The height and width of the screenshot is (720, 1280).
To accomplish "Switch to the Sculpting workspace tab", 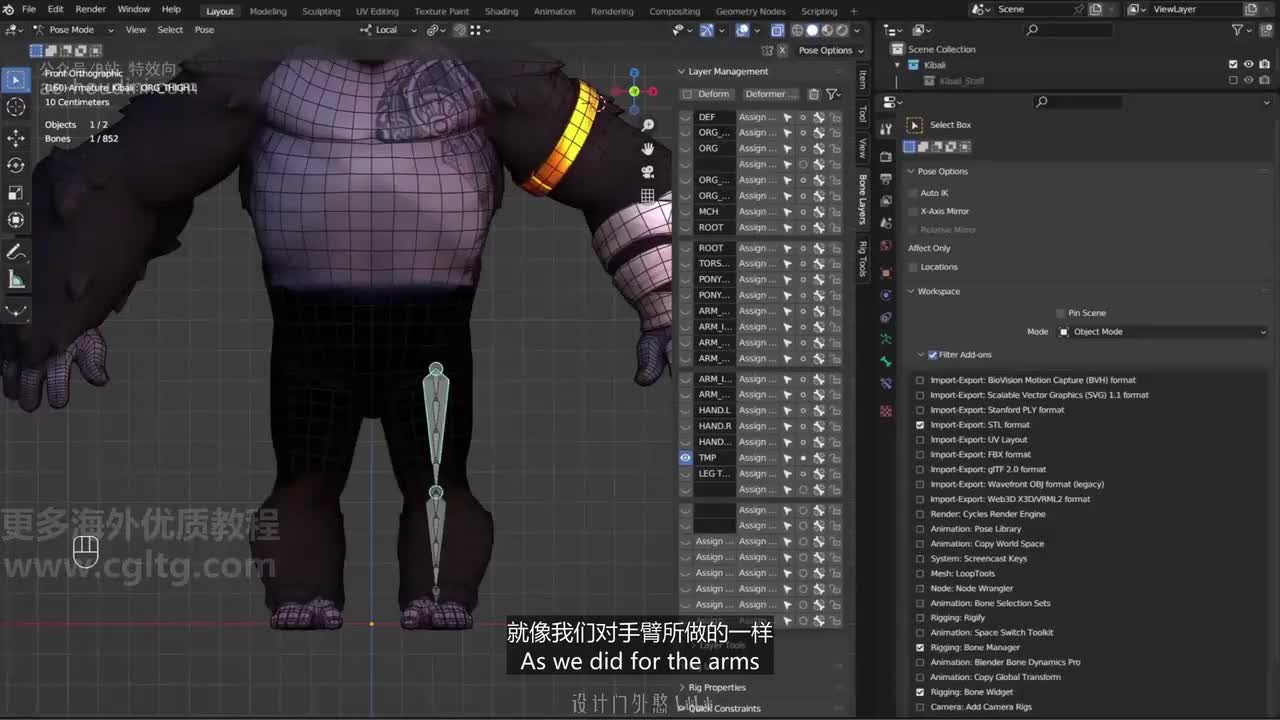I will click(321, 12).
